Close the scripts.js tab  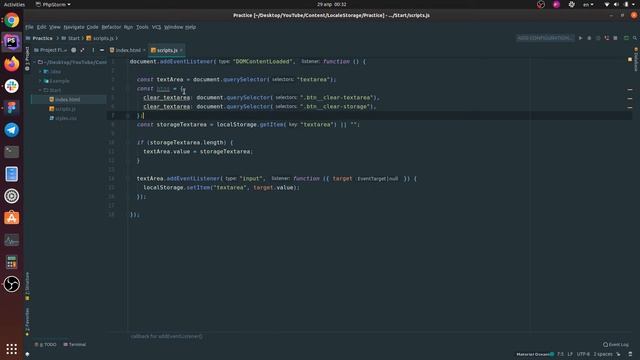point(181,50)
